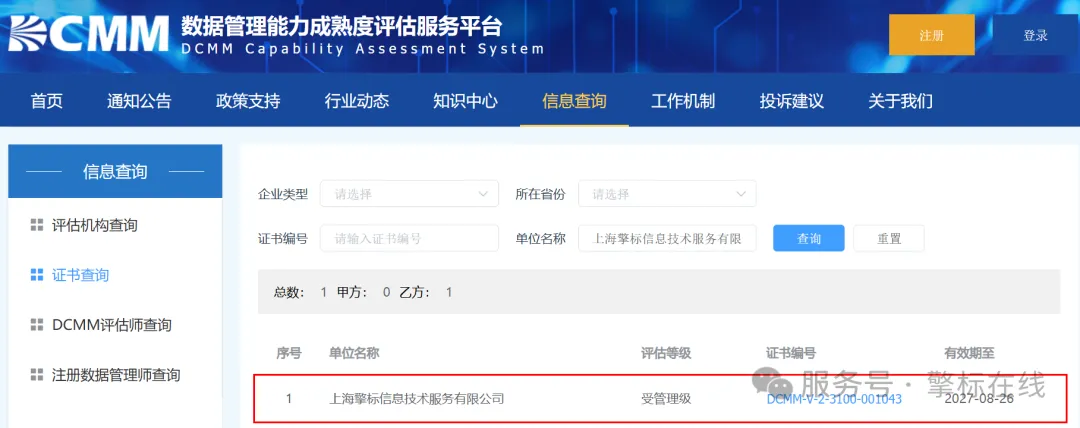This screenshot has width=1080, height=428.
Task: Open 投诉建议 navigation item
Action: pos(792,101)
